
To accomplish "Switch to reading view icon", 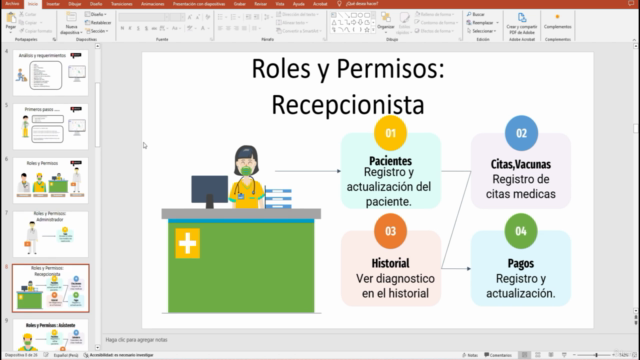I will click(551, 355).
